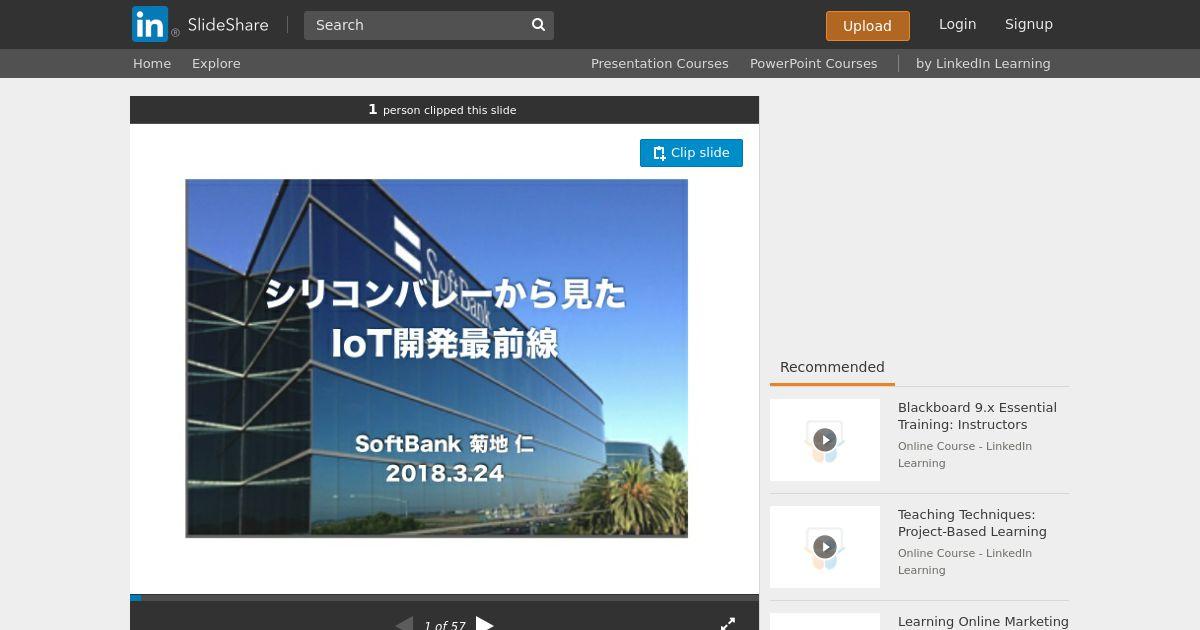Click the LinkedIn logo icon

[x=150, y=24]
